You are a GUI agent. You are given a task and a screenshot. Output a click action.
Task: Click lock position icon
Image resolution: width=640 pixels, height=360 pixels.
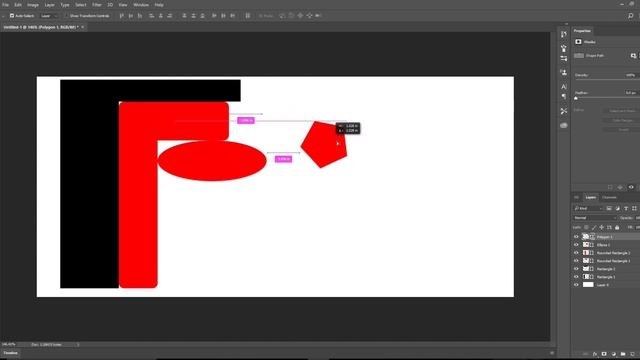(x=602, y=227)
